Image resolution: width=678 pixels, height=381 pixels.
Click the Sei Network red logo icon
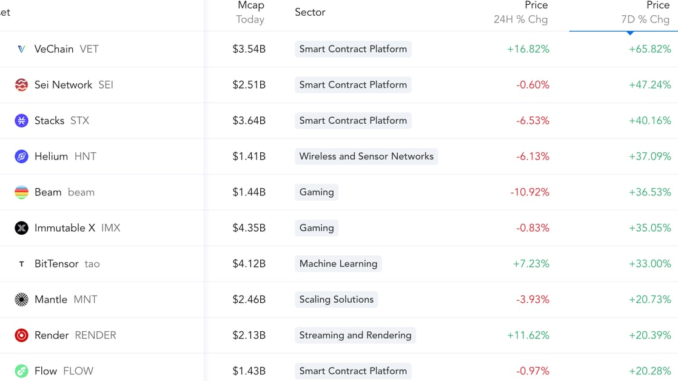21,85
